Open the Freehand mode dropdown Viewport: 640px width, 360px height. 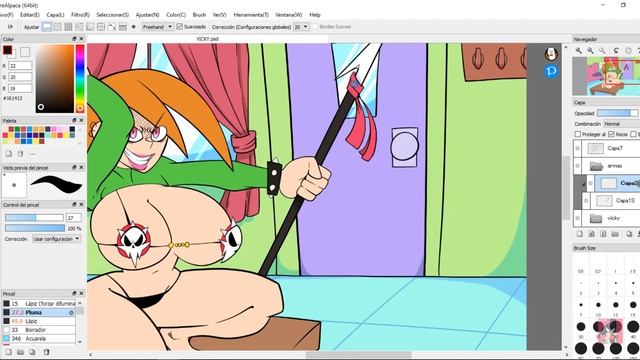(x=157, y=27)
